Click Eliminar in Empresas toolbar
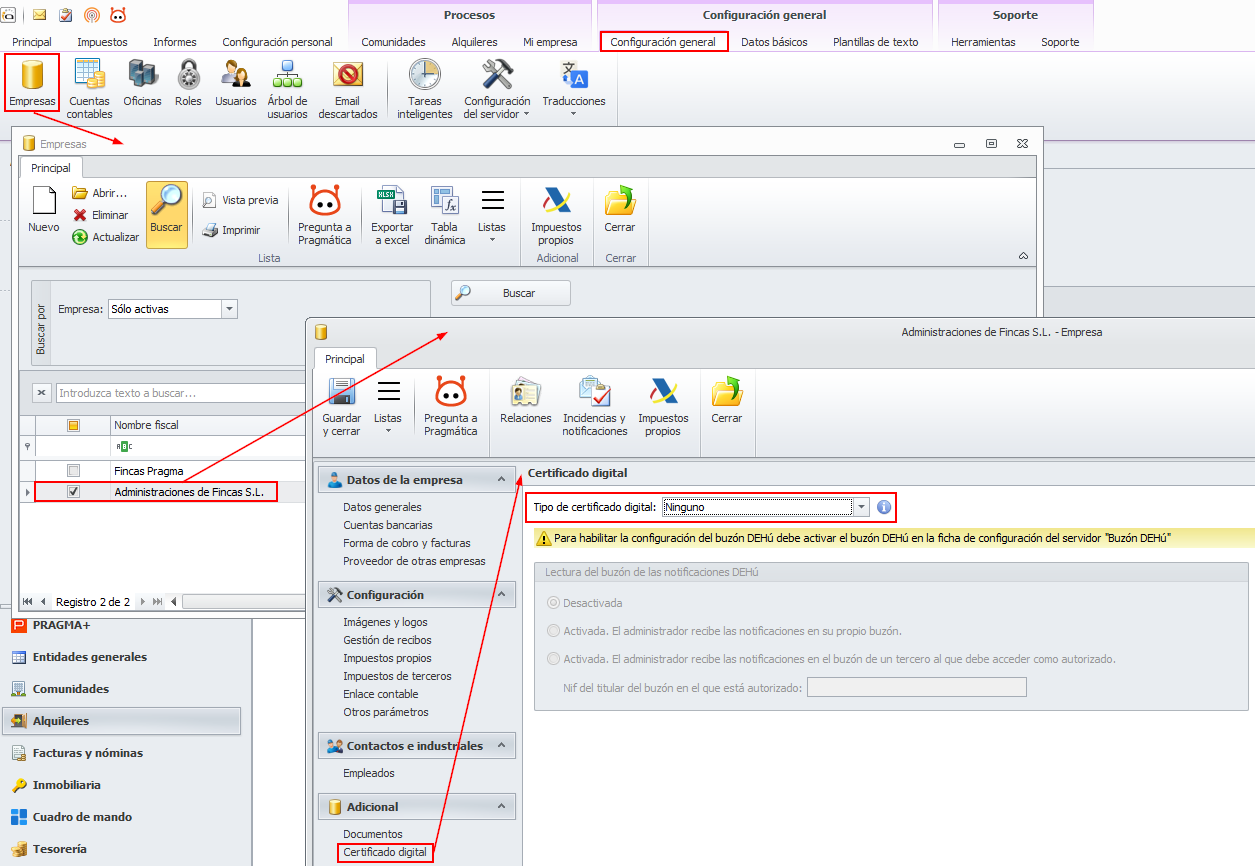 click(x=100, y=215)
